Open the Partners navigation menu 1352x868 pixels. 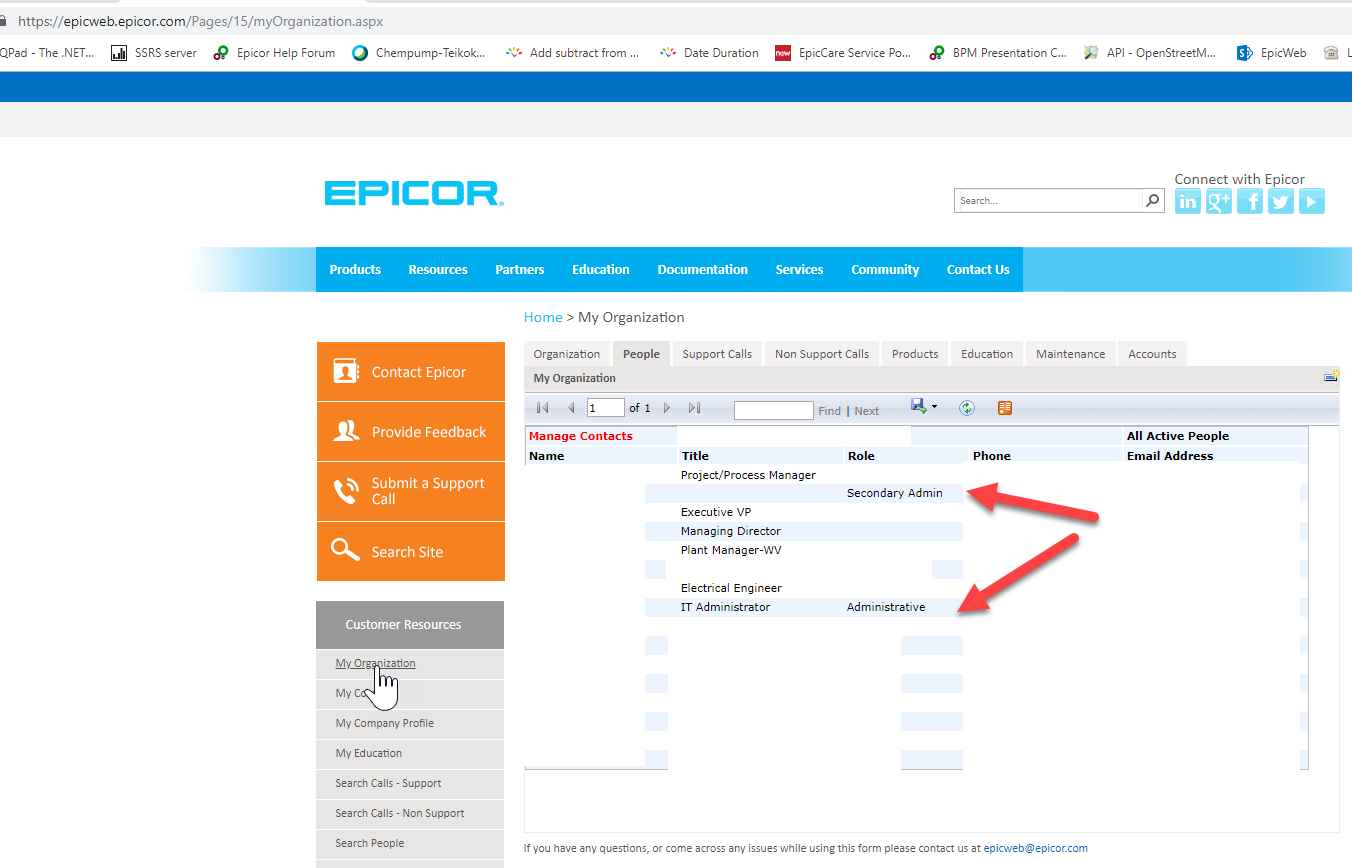tap(520, 269)
